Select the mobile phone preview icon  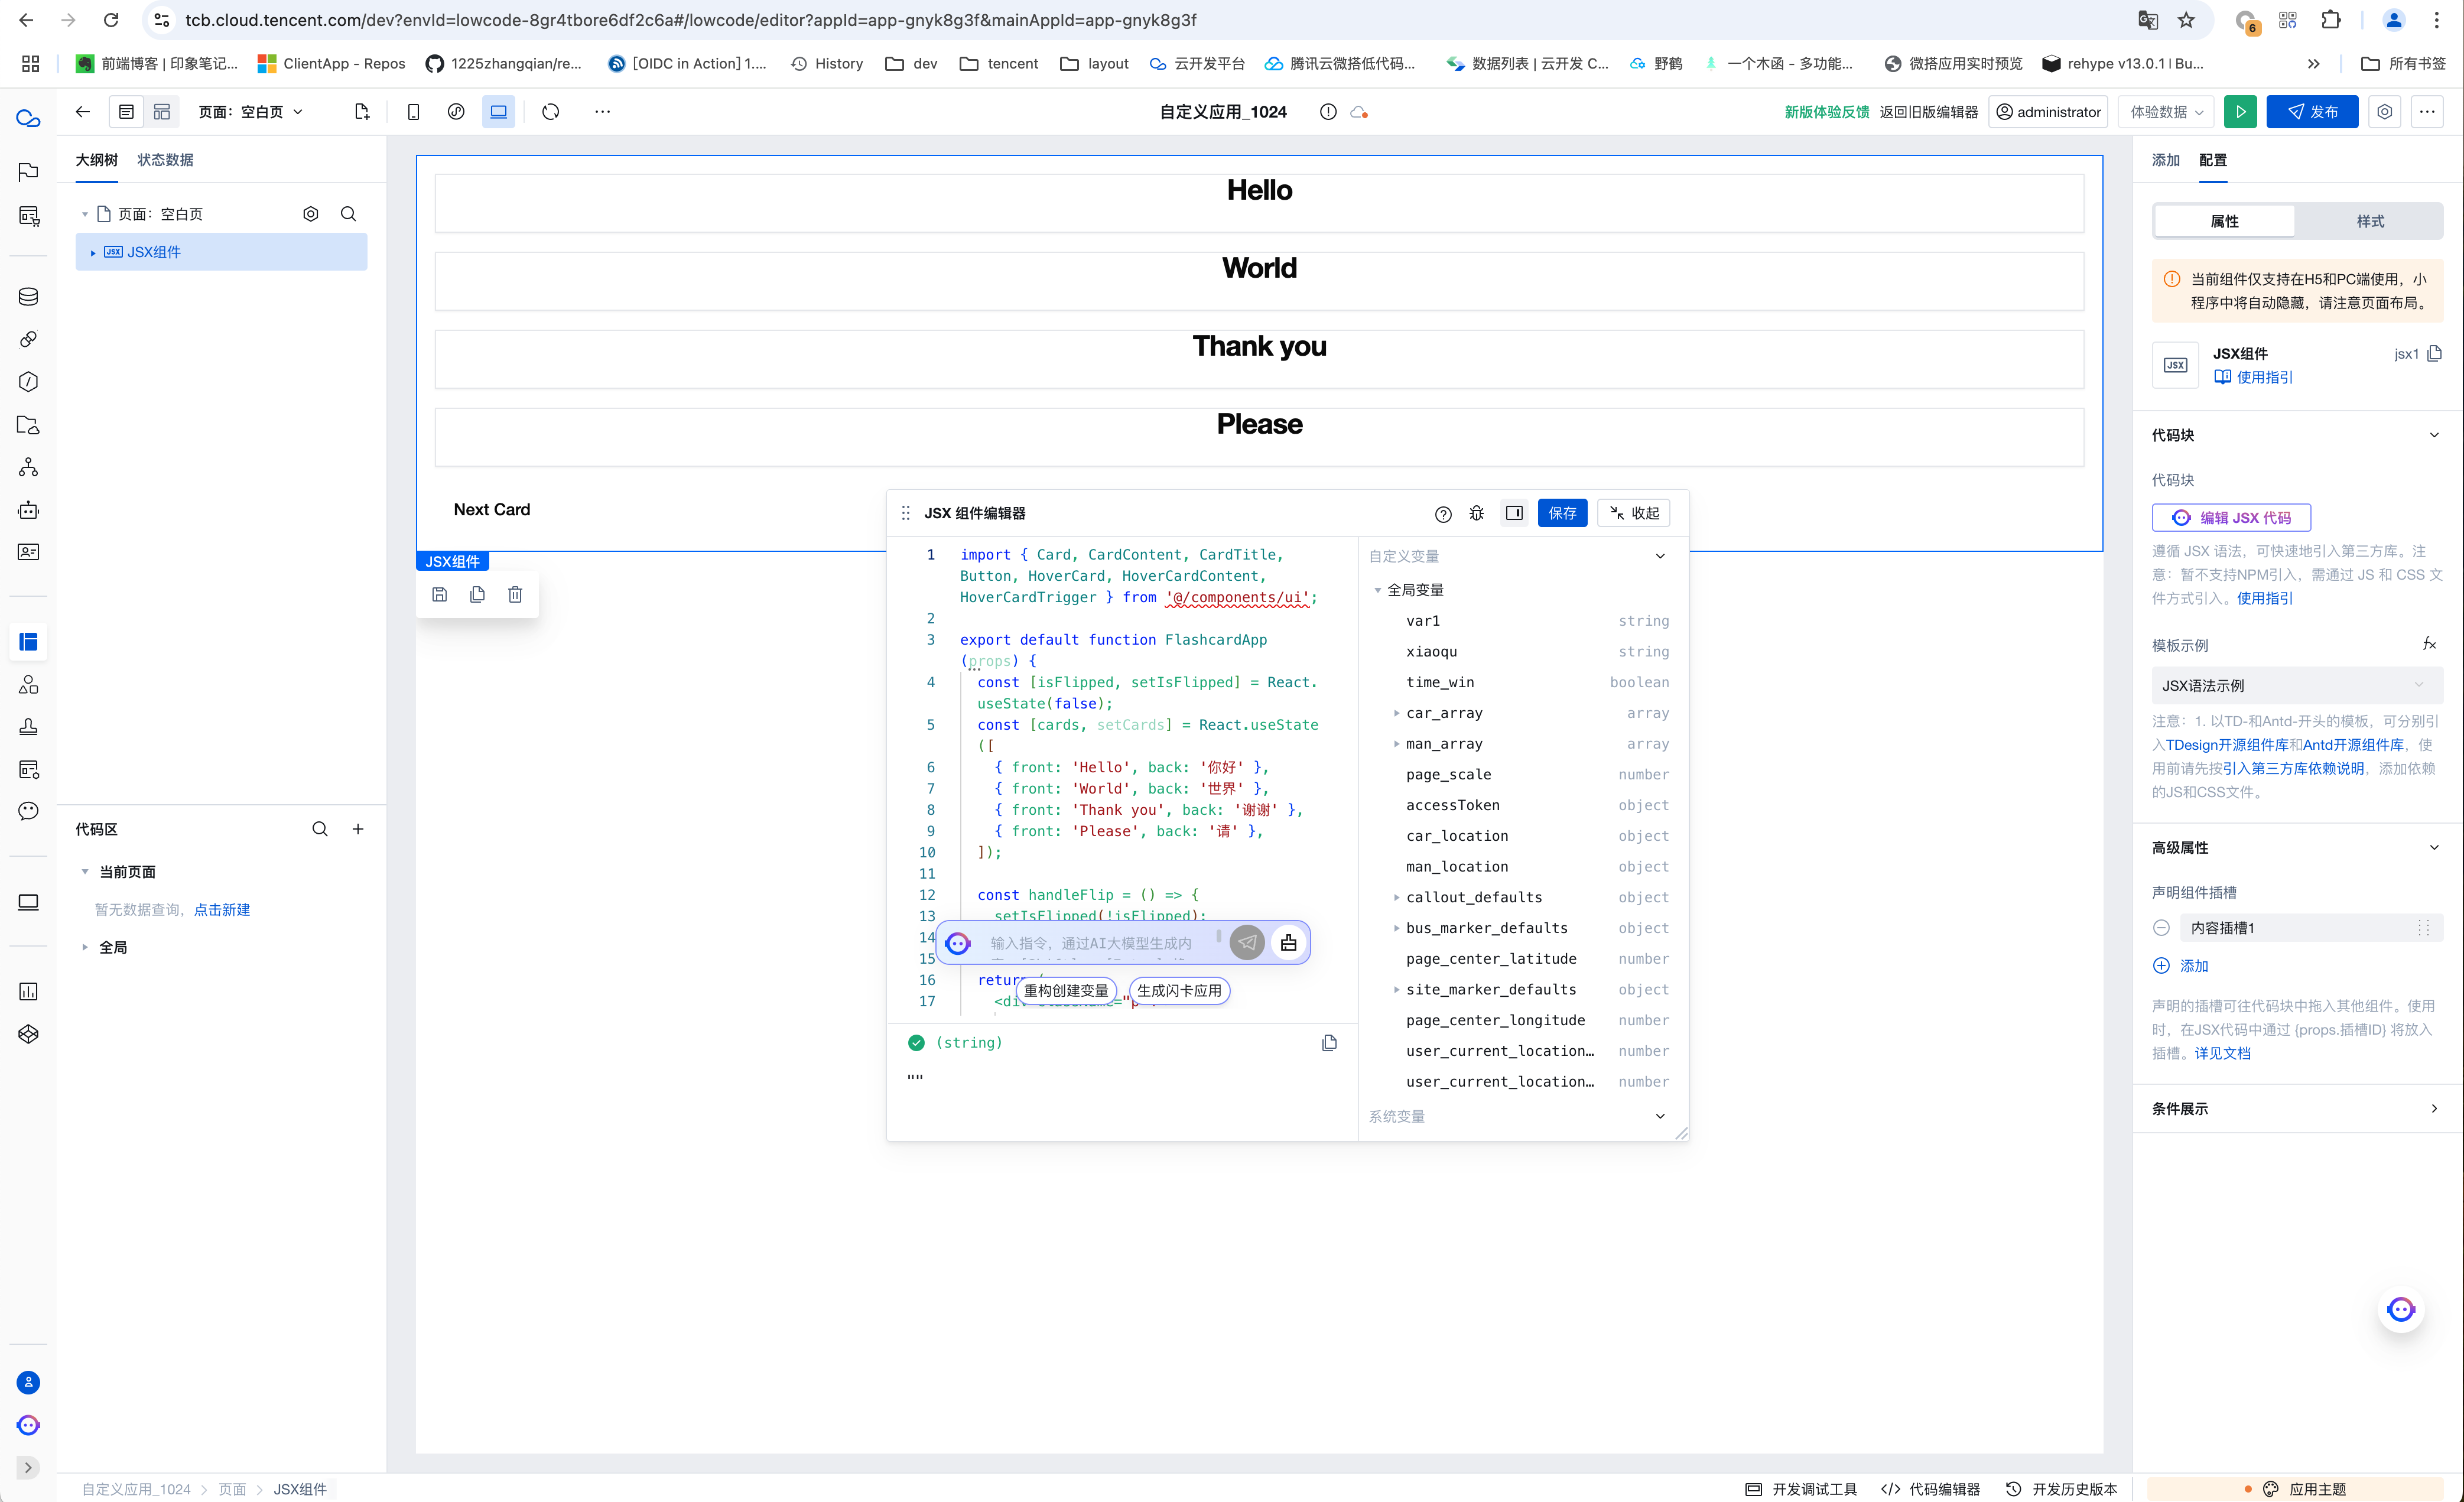coord(413,112)
